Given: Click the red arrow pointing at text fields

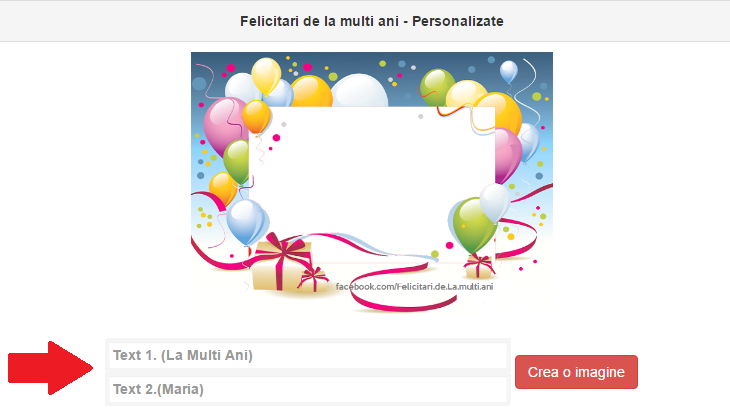Looking at the screenshot, I should point(50,368).
